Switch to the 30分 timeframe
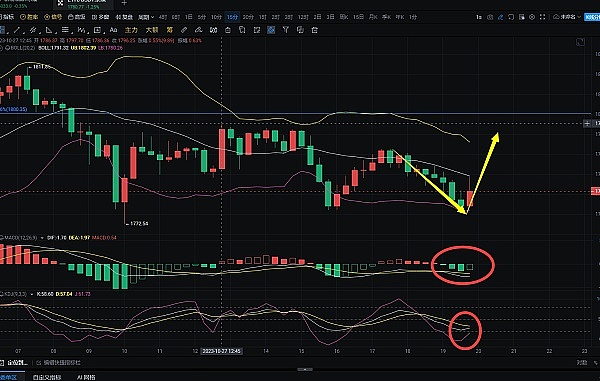 [x=248, y=17]
